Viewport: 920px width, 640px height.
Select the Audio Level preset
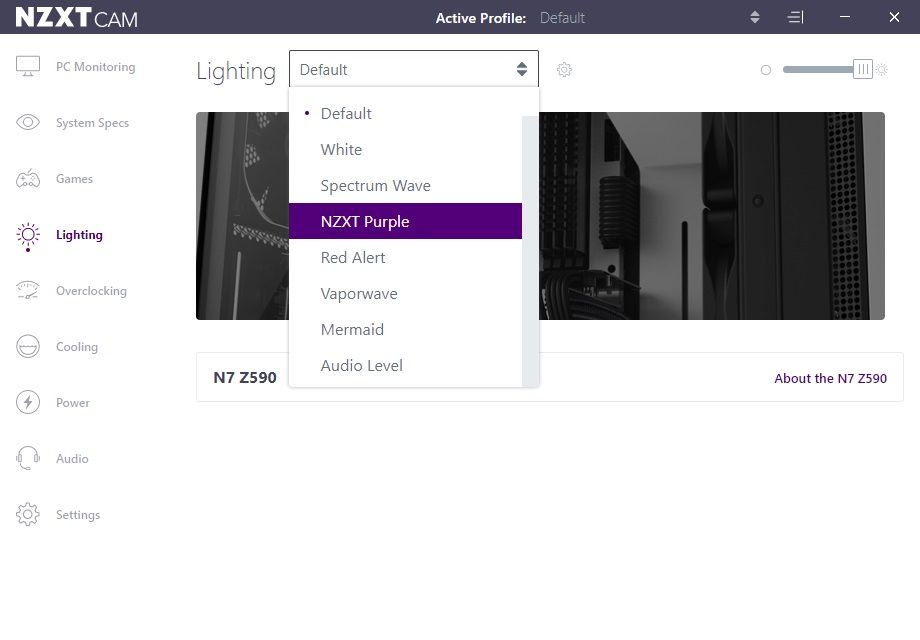click(x=405, y=365)
